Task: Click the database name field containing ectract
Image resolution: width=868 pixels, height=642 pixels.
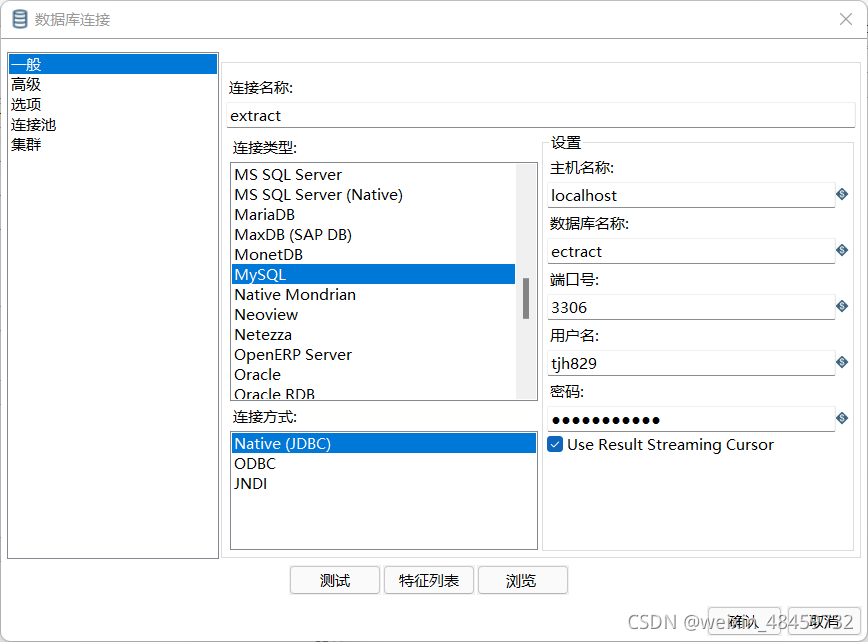Action: 691,251
